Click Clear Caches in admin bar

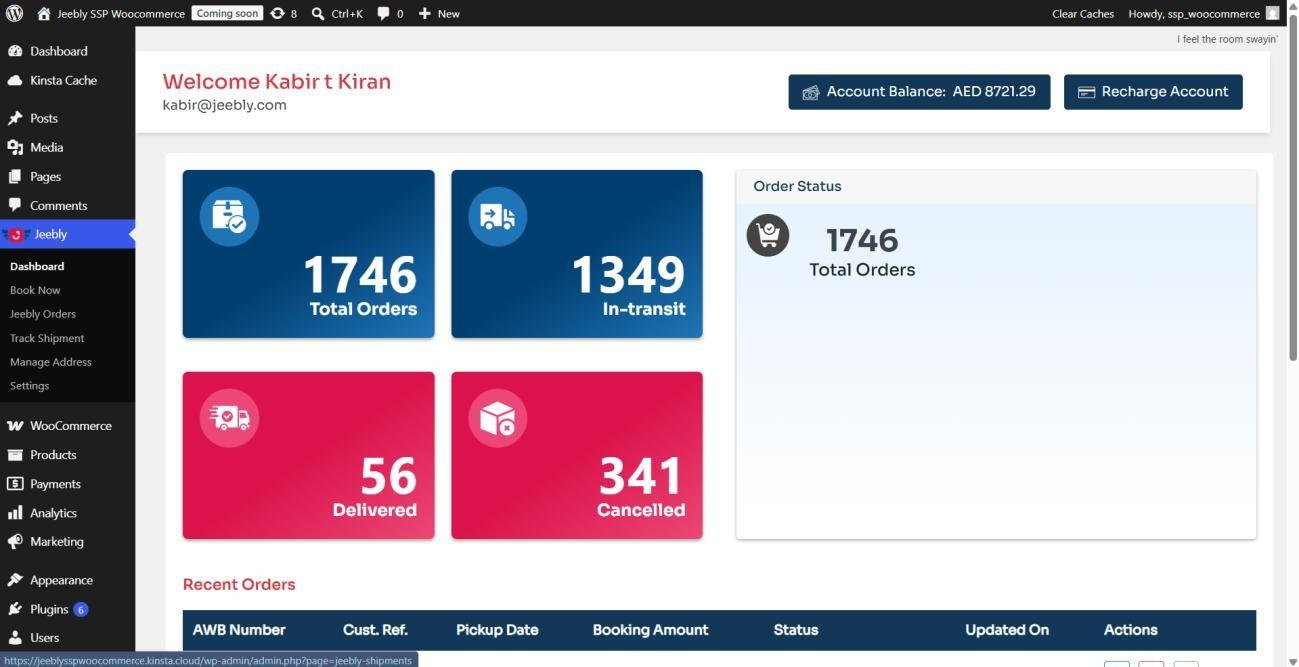point(1083,13)
